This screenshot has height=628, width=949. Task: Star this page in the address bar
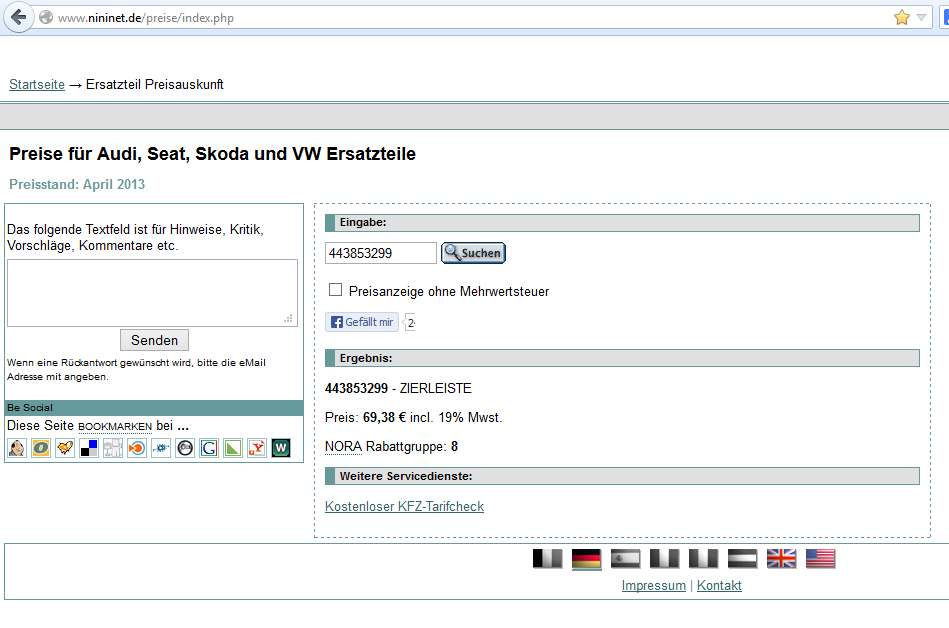(x=902, y=17)
